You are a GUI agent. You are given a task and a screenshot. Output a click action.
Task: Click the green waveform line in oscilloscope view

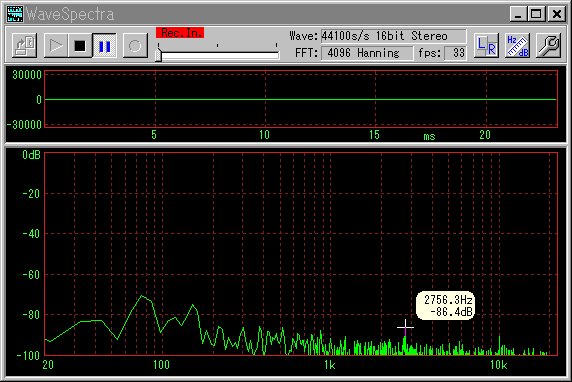tap(301, 99)
